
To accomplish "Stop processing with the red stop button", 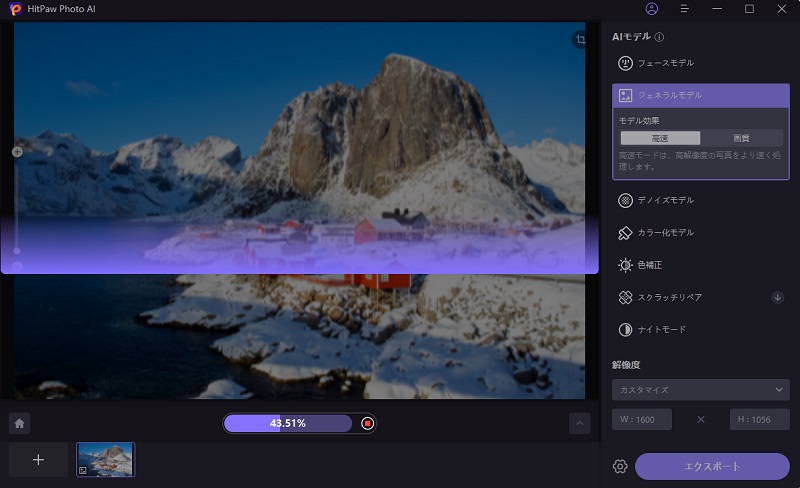I will click(368, 423).
